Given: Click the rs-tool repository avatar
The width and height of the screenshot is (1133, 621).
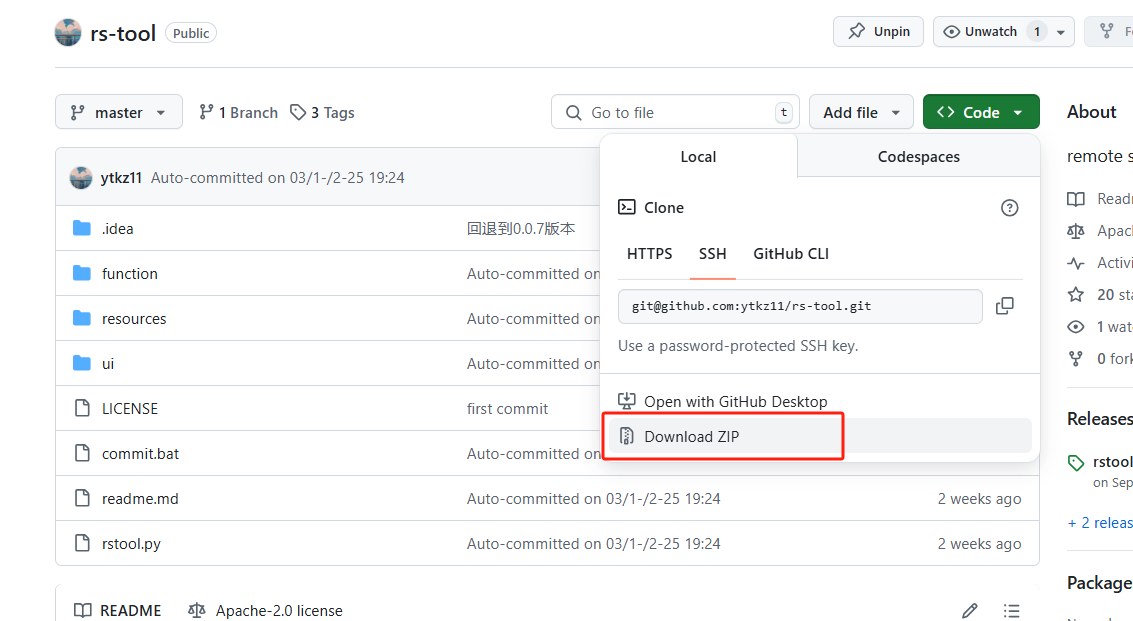Looking at the screenshot, I should (68, 33).
